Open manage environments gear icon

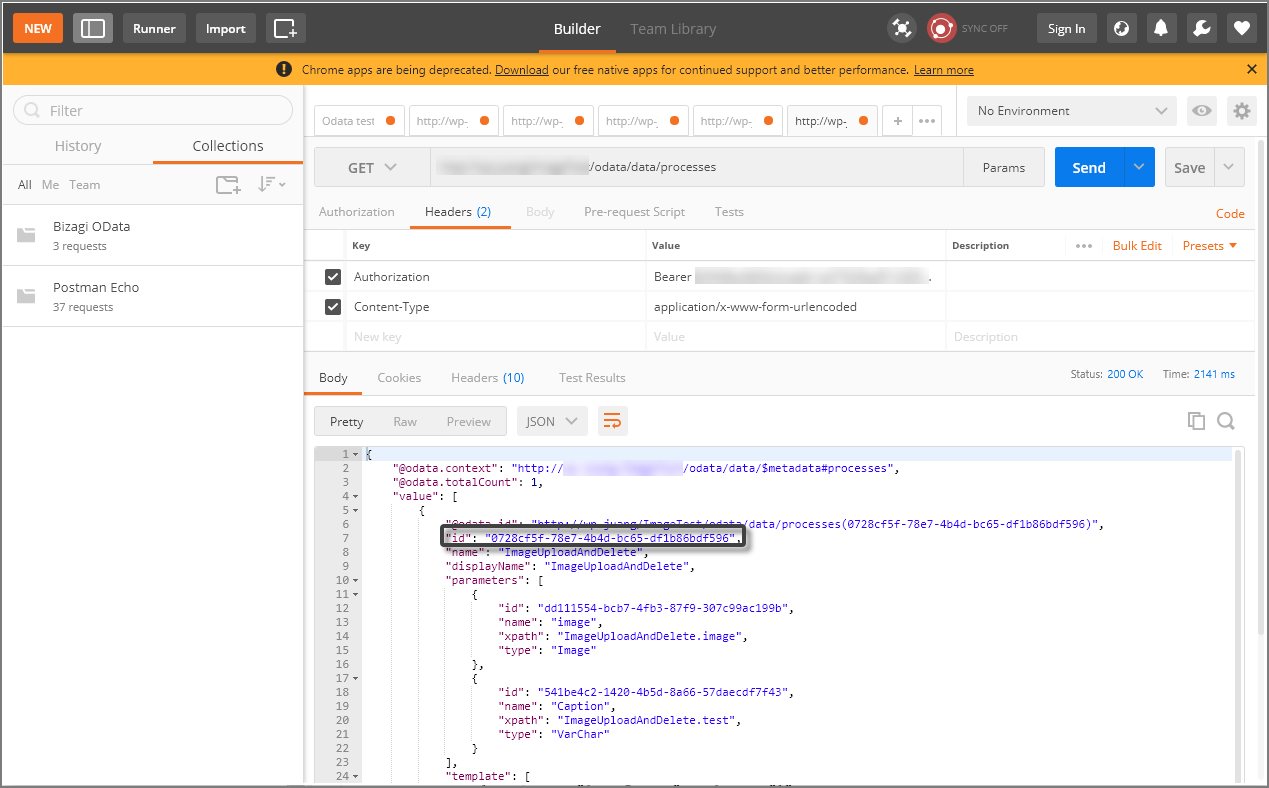coord(1242,111)
